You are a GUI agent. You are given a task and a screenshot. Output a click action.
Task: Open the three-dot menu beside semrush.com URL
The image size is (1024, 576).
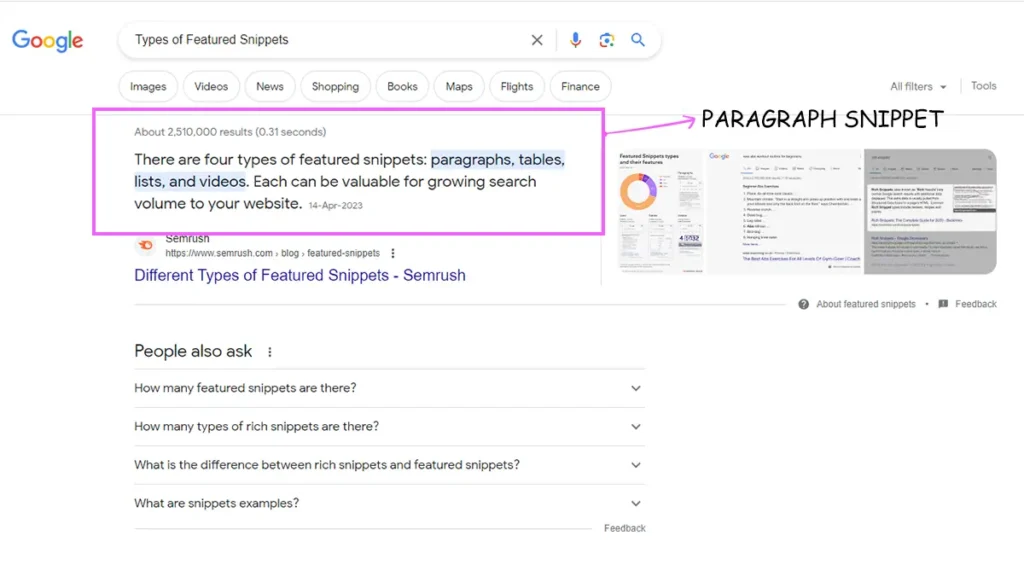coord(392,253)
